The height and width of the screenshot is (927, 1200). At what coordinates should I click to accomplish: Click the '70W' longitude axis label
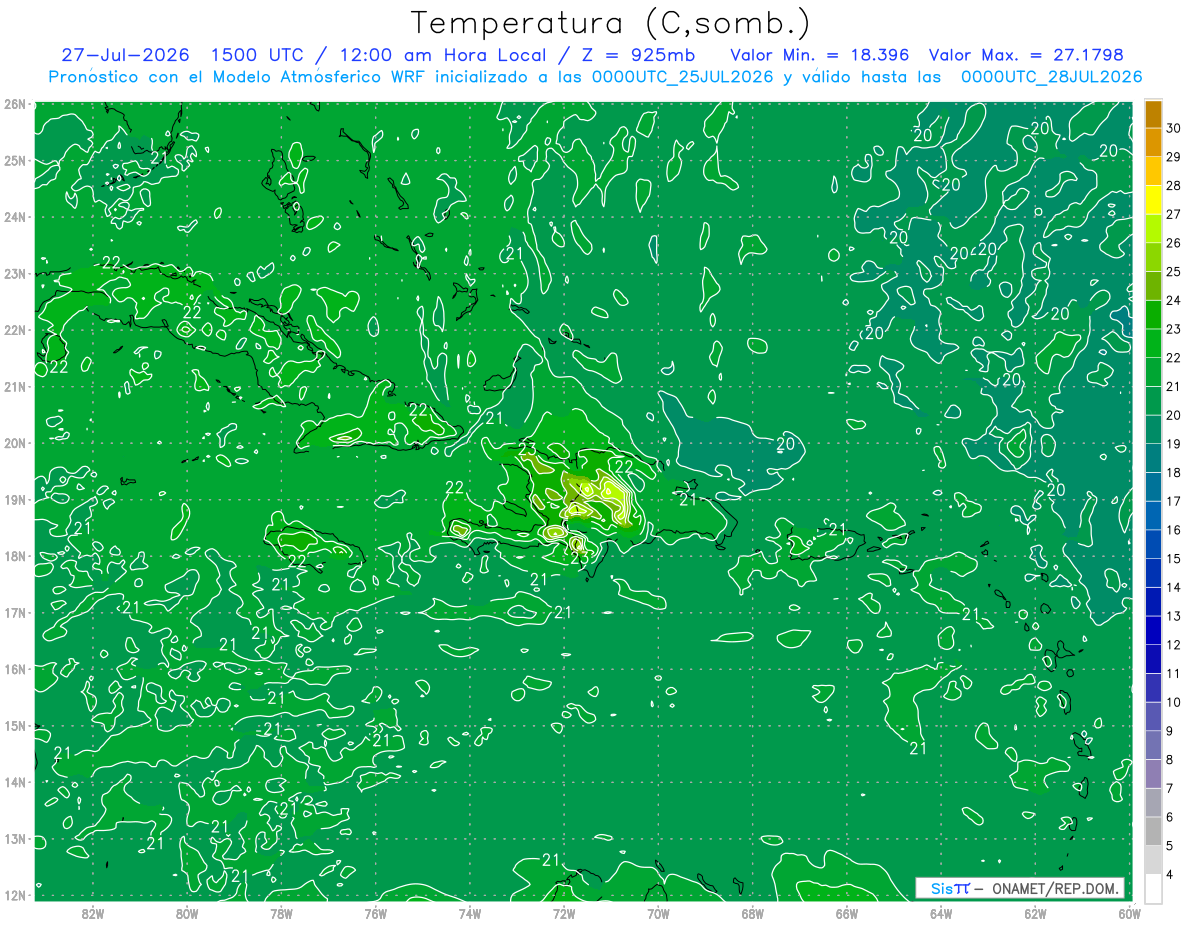click(x=658, y=913)
